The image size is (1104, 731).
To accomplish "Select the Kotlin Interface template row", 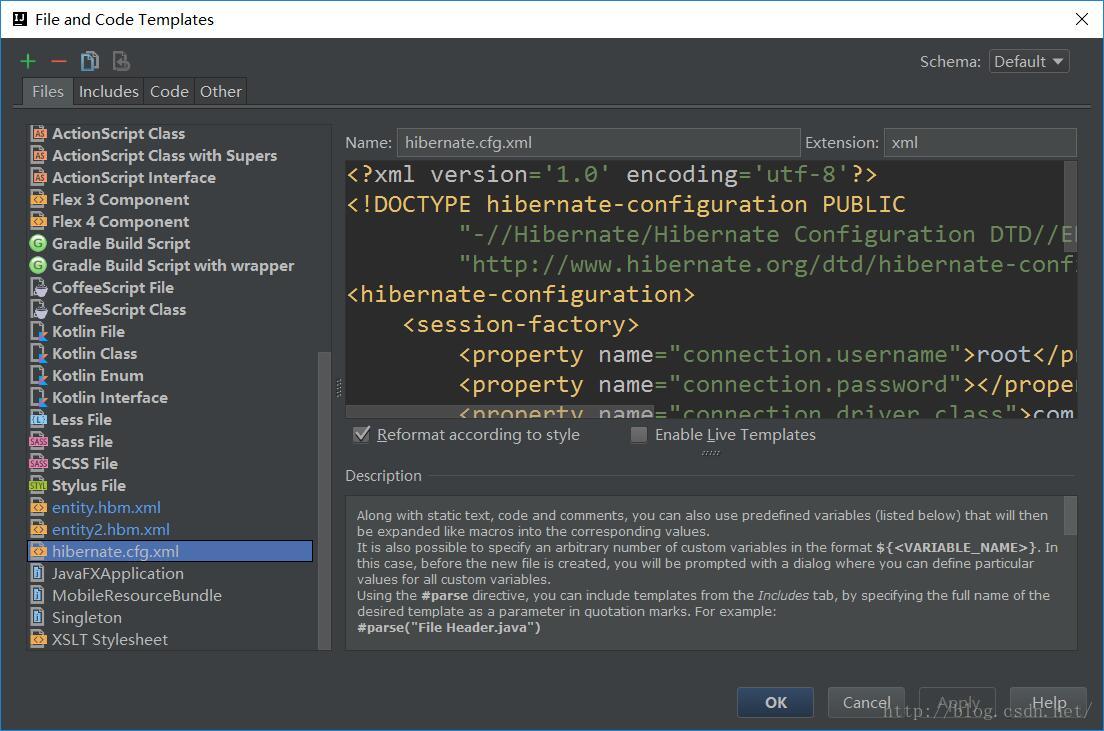I will pyautogui.click(x=170, y=397).
